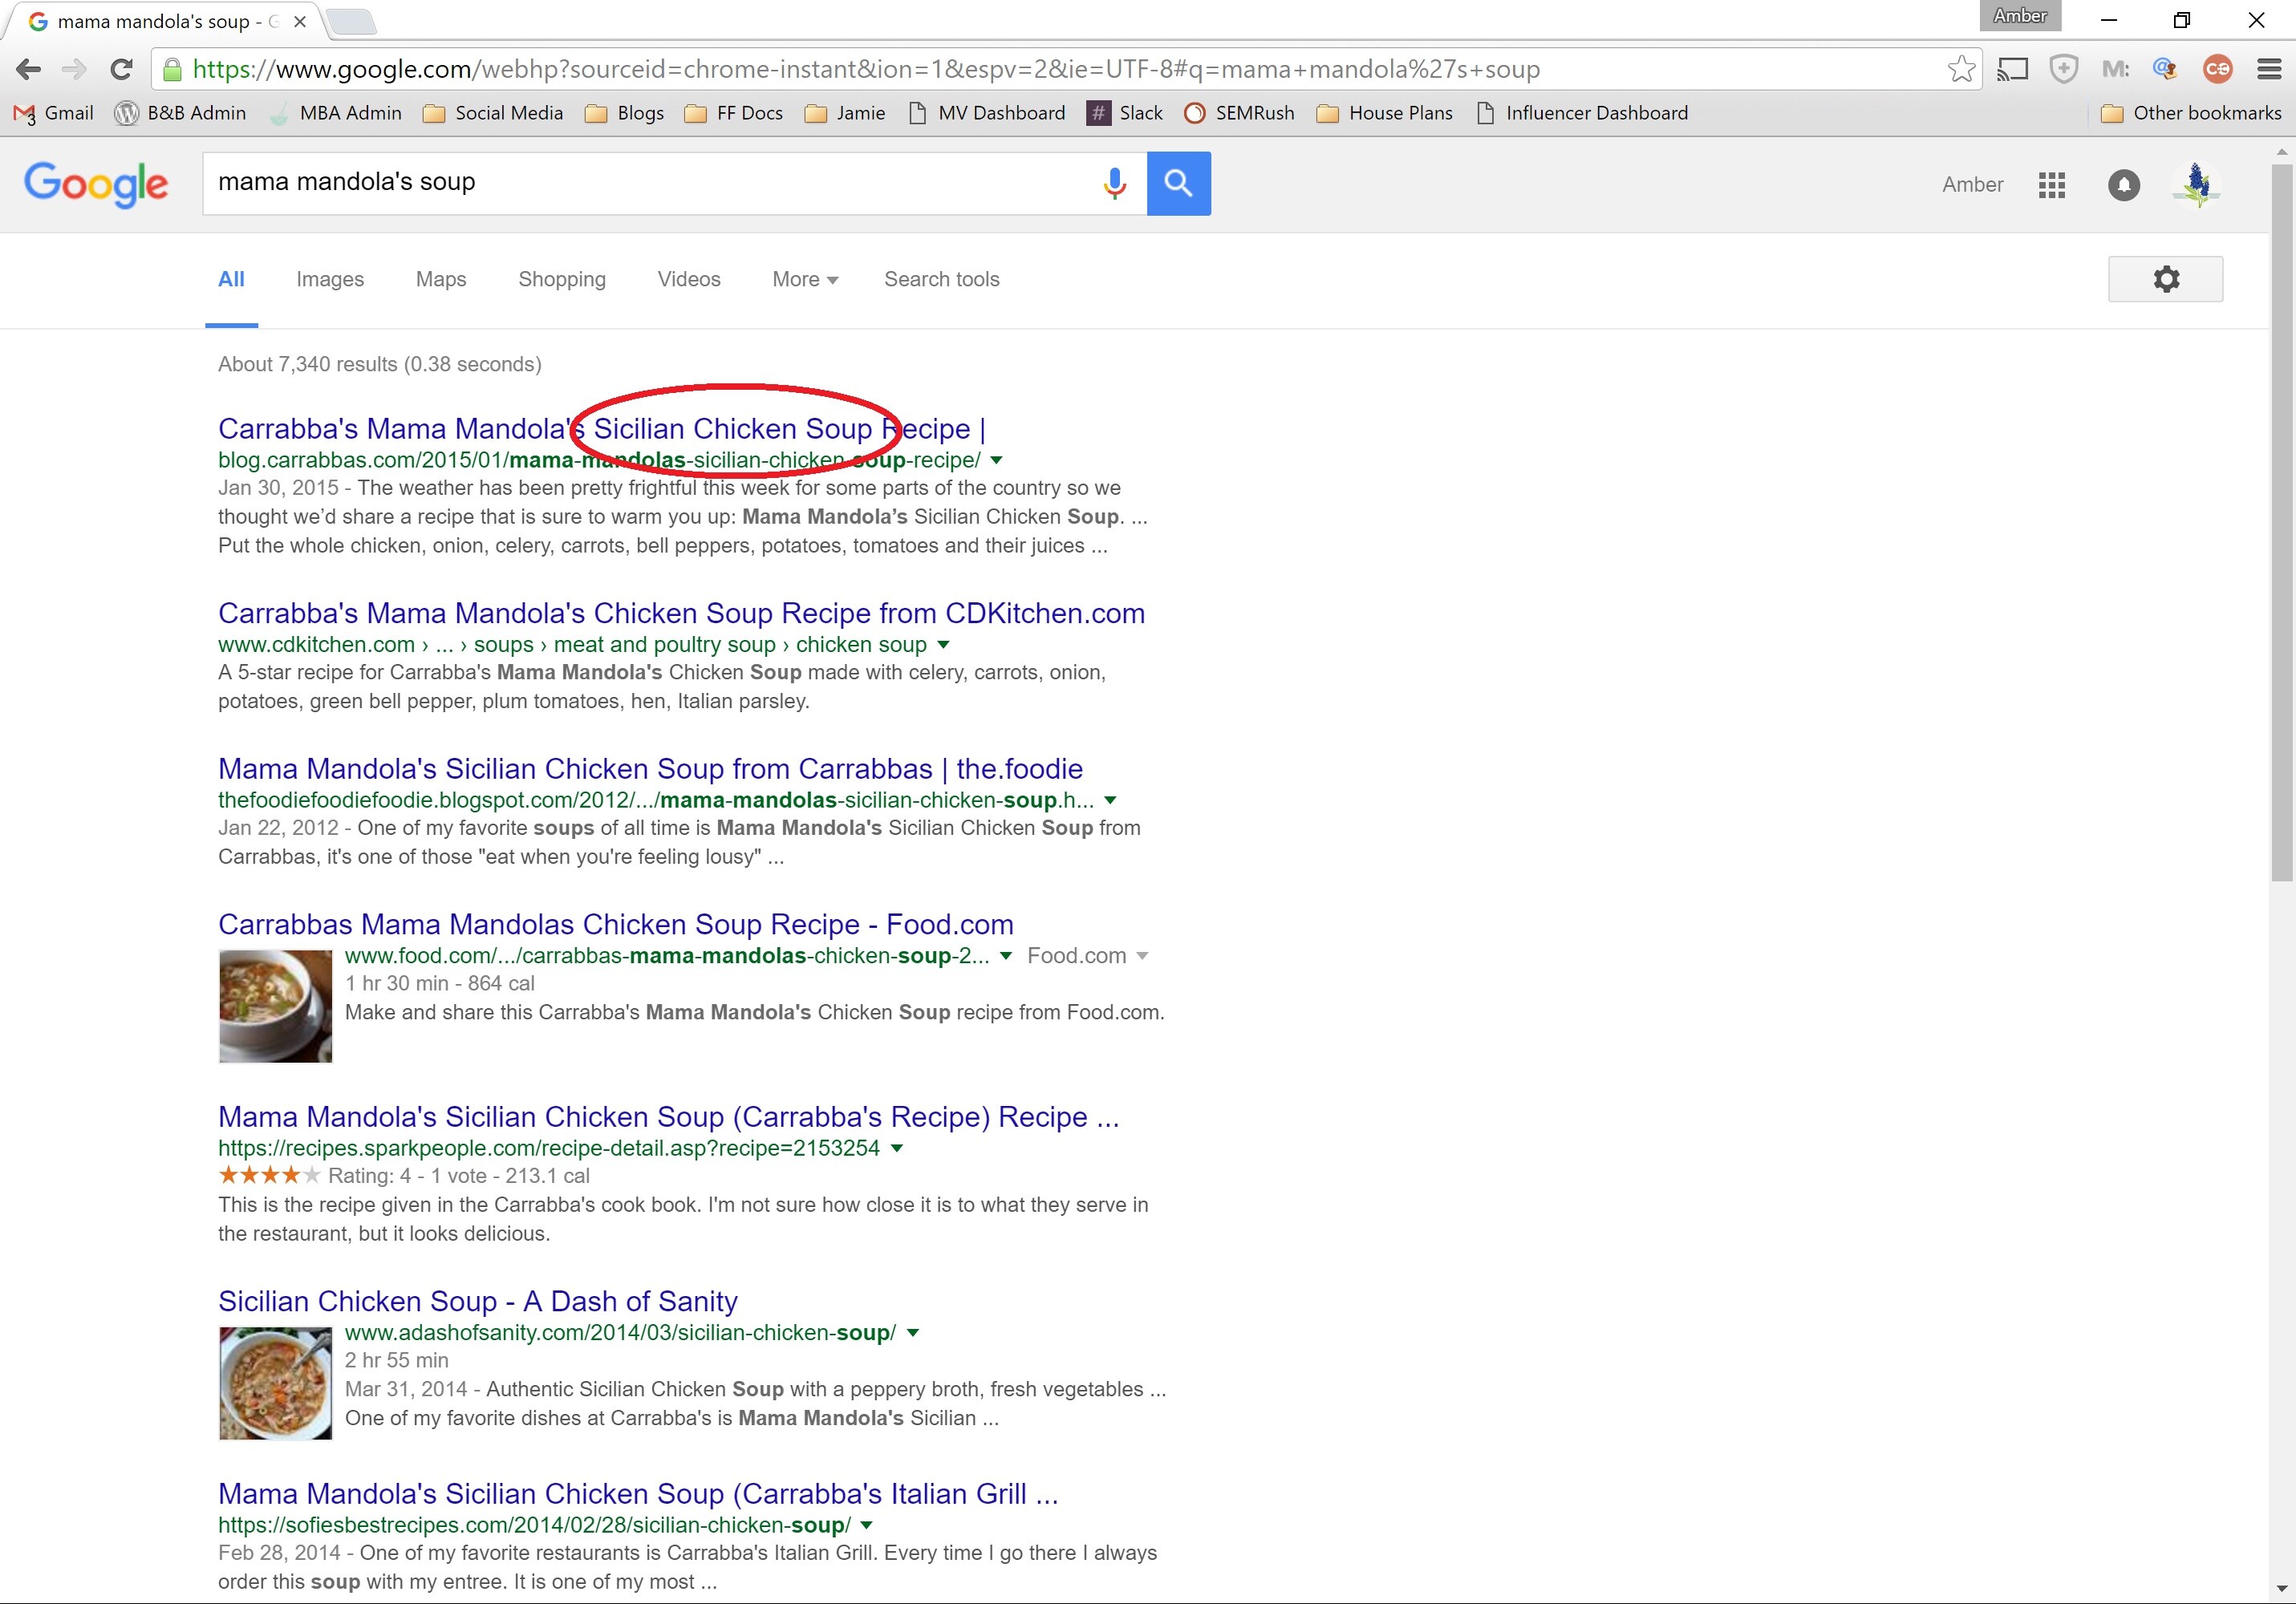Open the Google apps grid
The image size is (2296, 1604).
pyautogui.click(x=2052, y=185)
